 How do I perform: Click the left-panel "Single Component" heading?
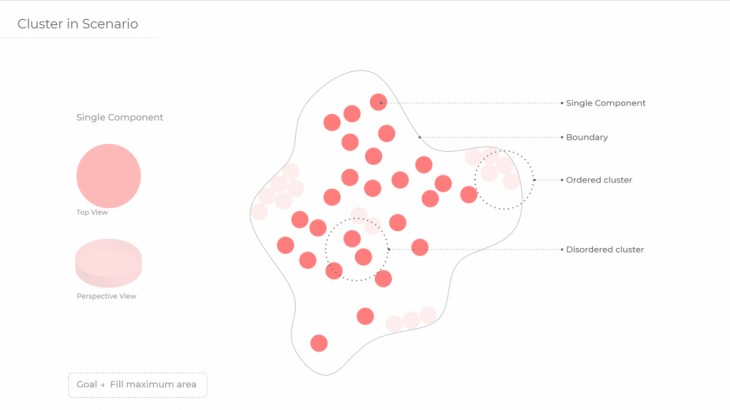tap(120, 117)
